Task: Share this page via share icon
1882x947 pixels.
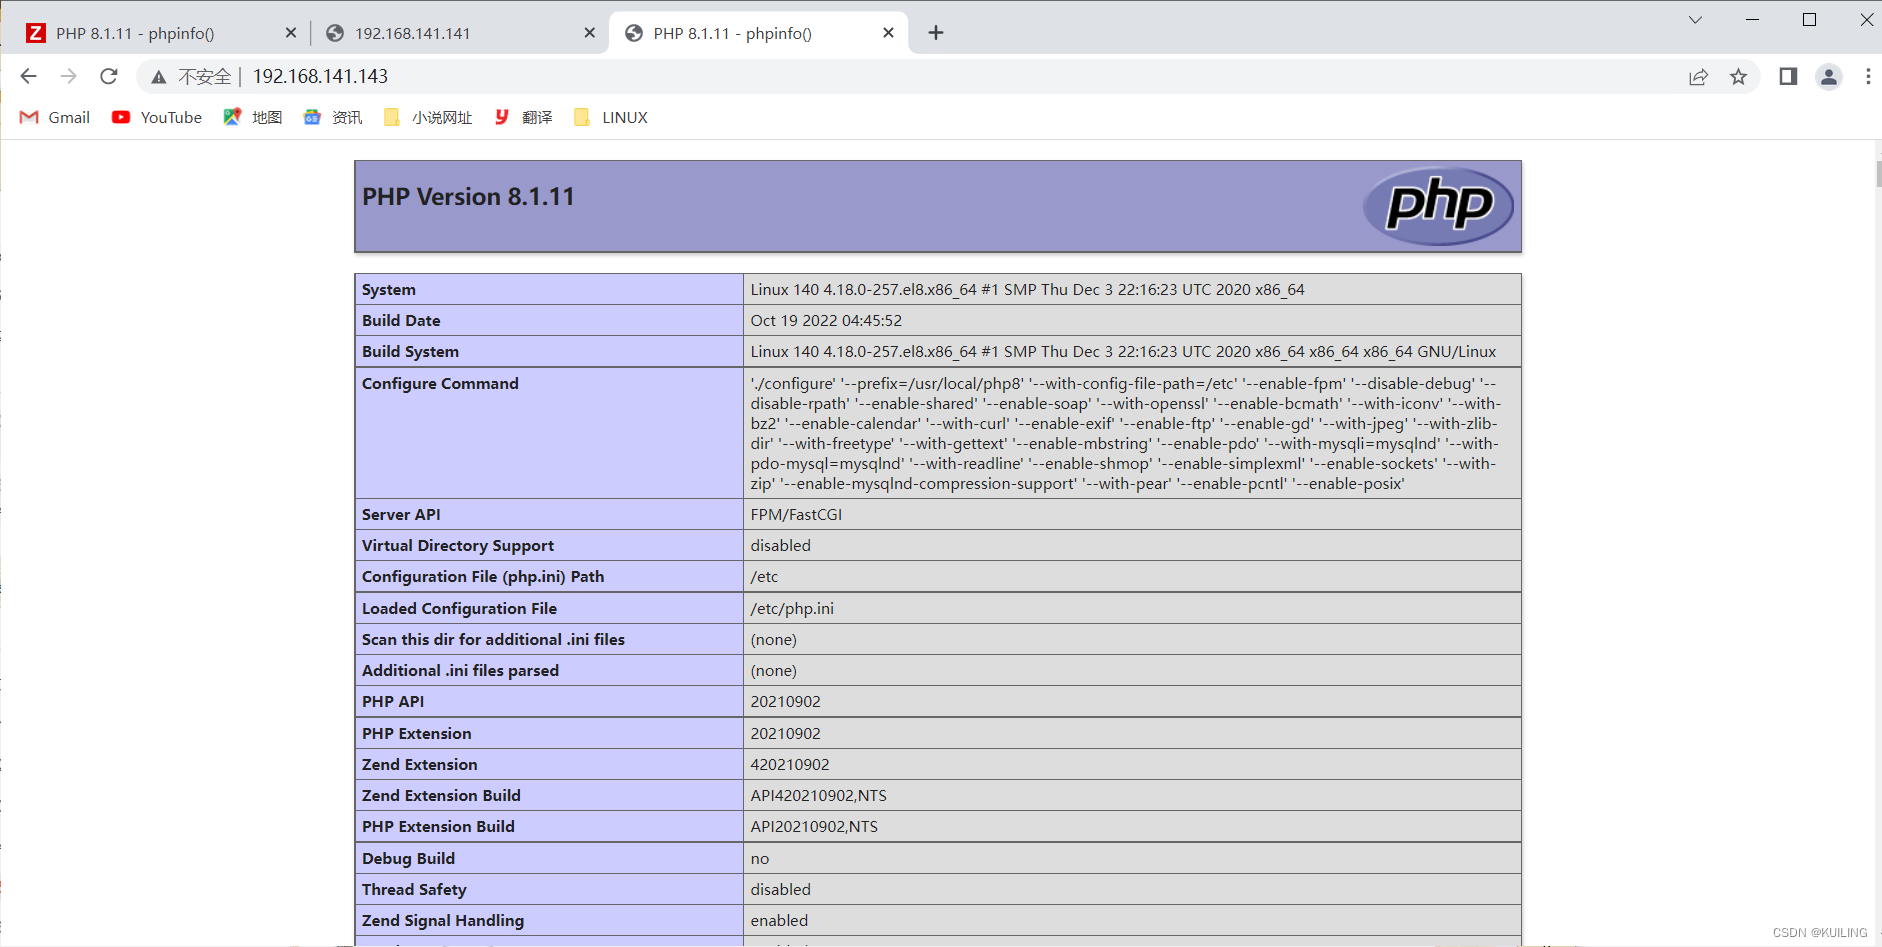Action: click(x=1698, y=77)
